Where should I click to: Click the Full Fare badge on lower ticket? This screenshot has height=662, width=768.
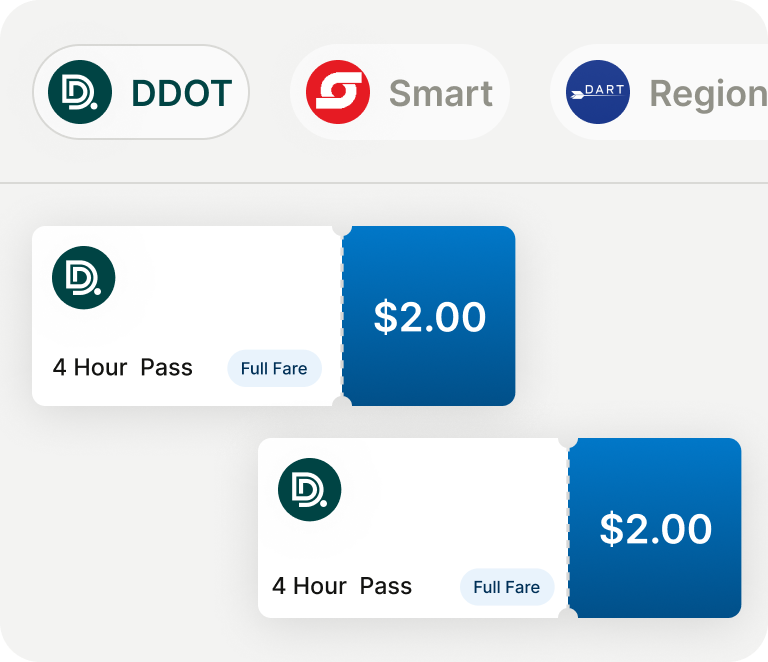[x=506, y=587]
